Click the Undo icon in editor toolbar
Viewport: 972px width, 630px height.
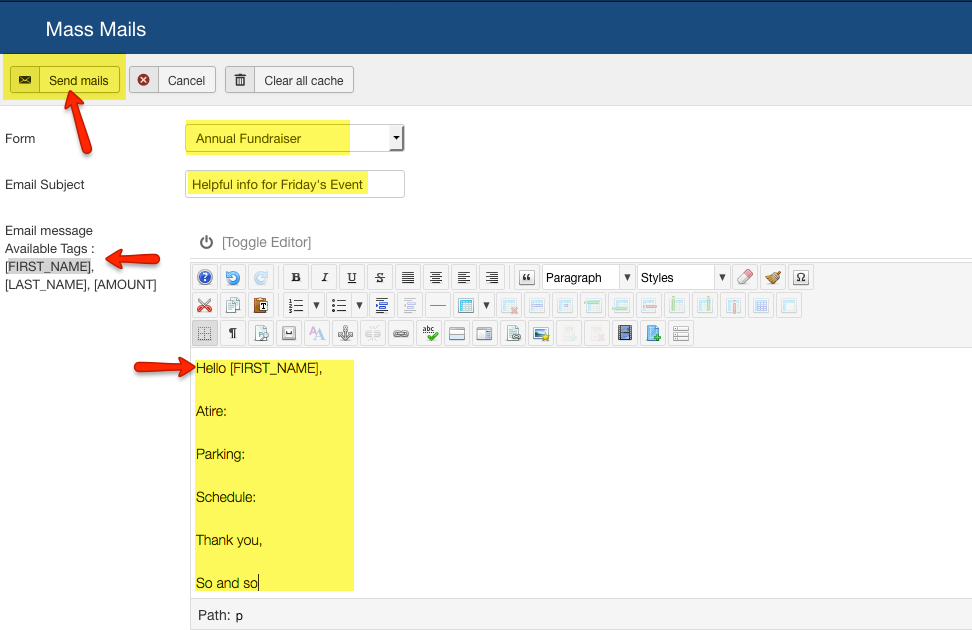(232, 278)
